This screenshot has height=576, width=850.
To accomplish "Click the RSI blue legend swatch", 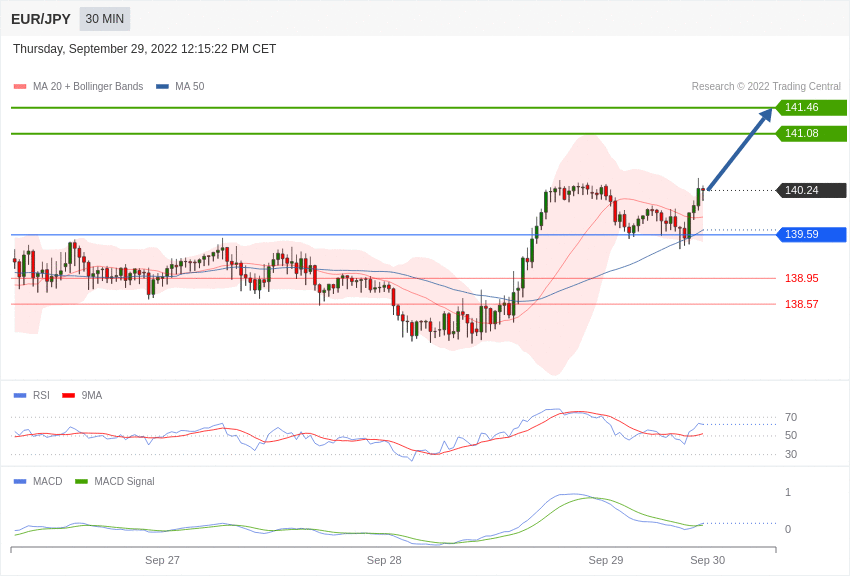I will click(20, 396).
